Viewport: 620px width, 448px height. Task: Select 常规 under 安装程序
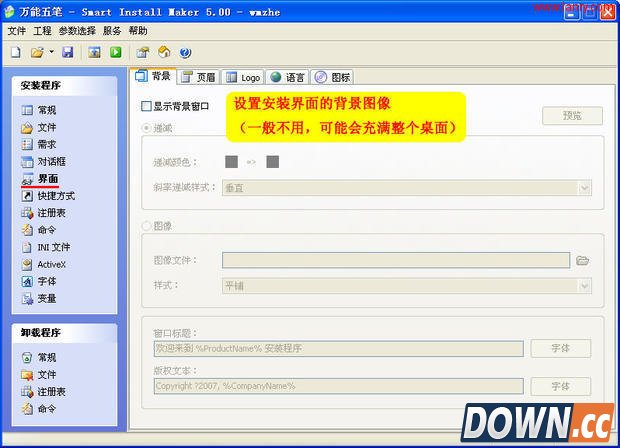pos(39,110)
